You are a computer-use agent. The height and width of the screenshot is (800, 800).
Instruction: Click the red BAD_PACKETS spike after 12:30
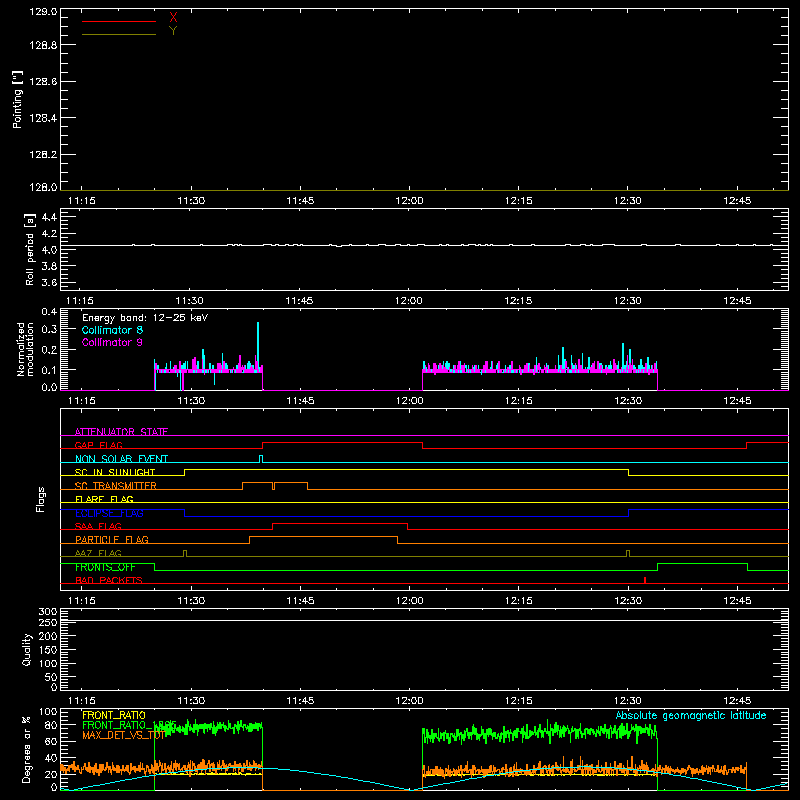(645, 580)
